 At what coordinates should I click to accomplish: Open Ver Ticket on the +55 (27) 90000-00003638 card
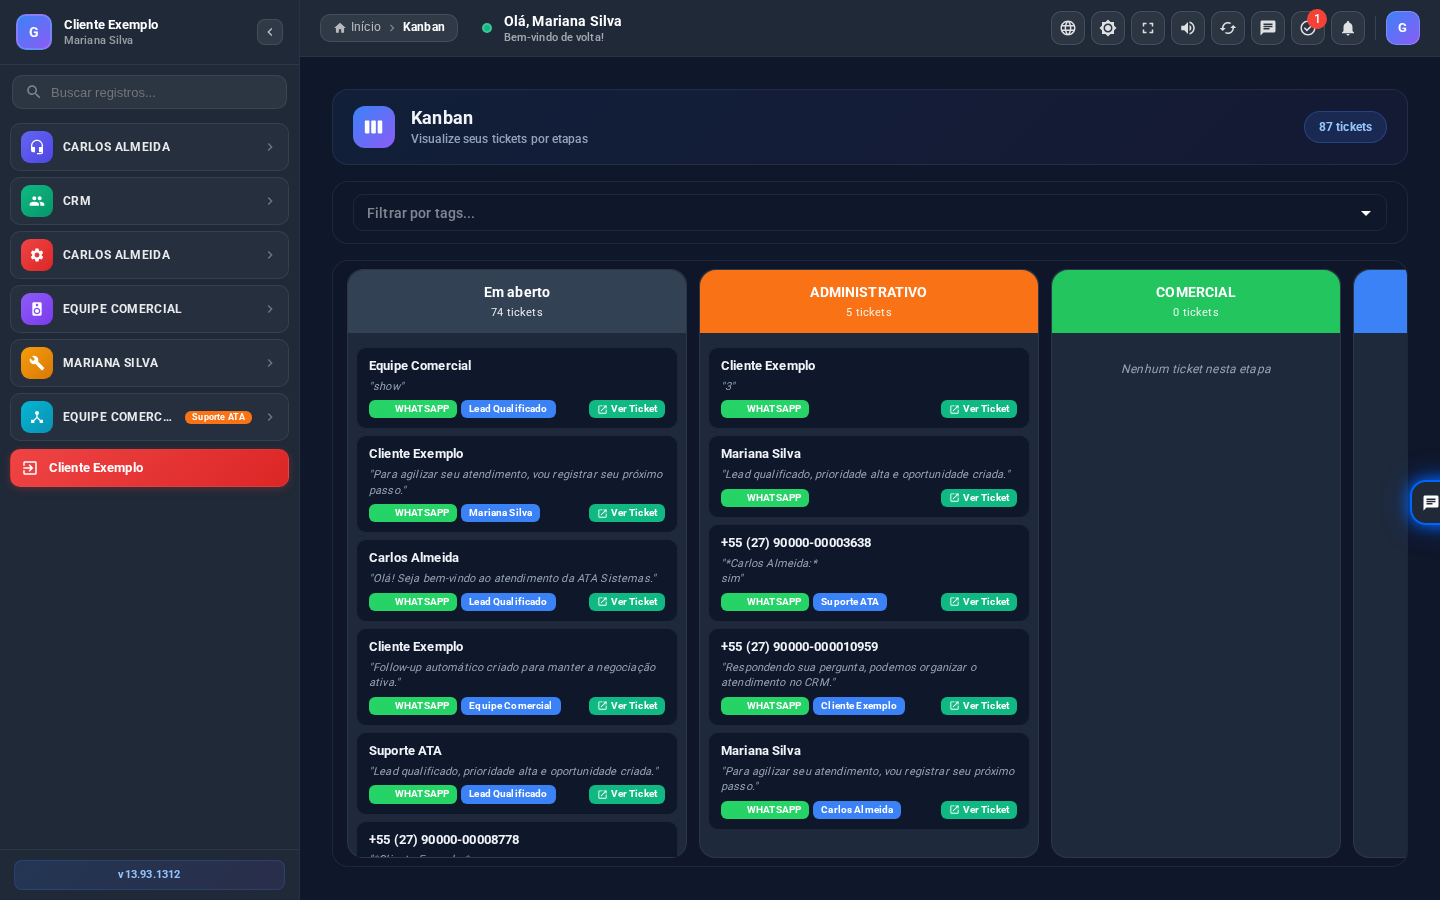(x=979, y=602)
